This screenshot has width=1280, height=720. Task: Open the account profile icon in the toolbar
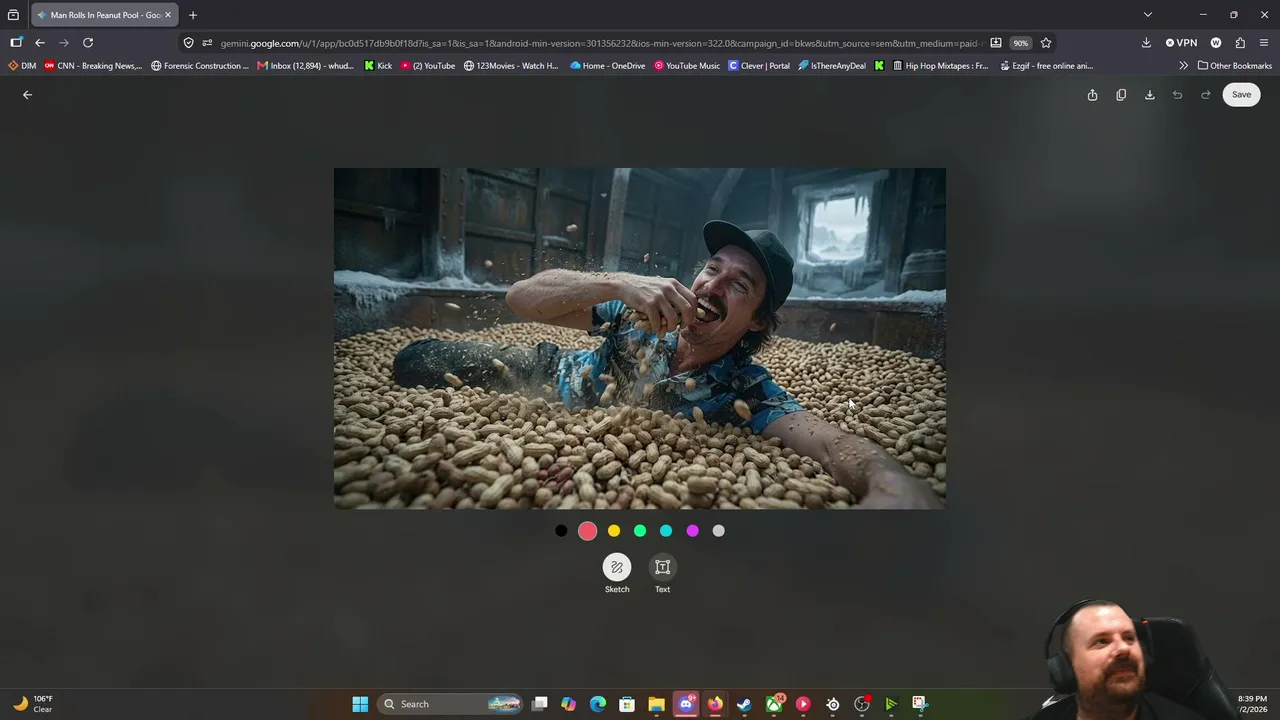tap(1216, 43)
